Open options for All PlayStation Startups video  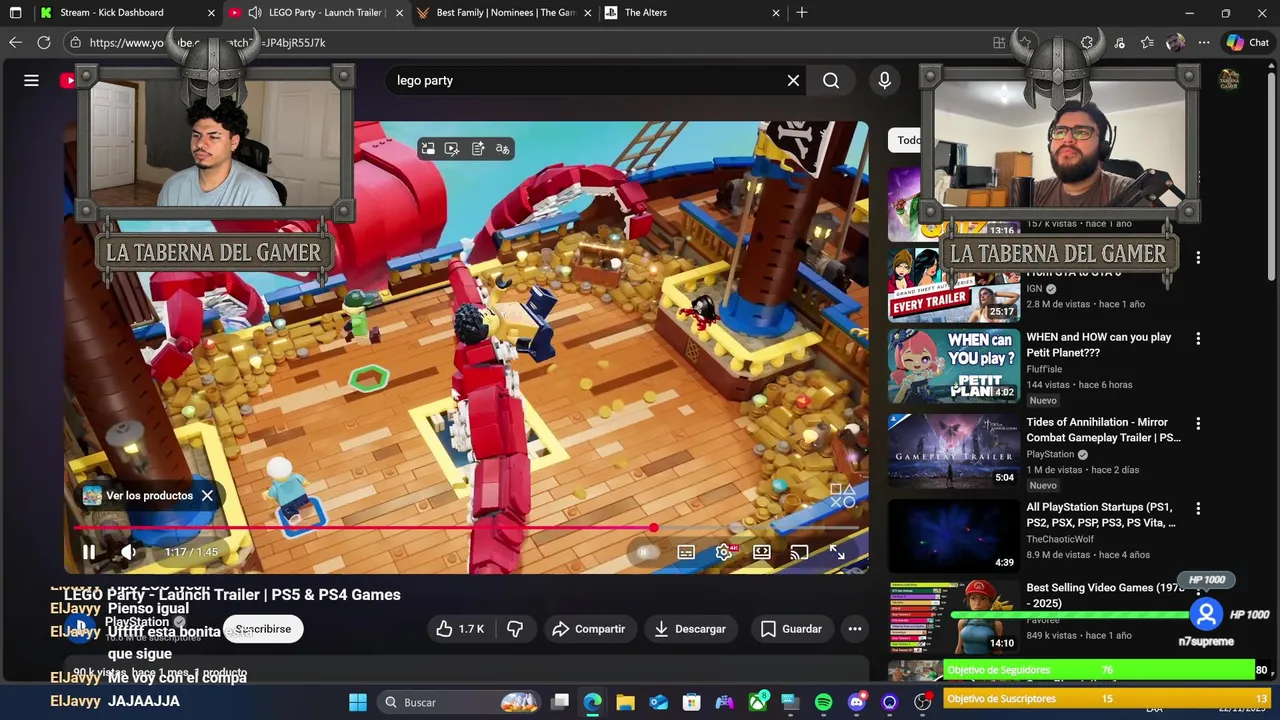(1198, 509)
